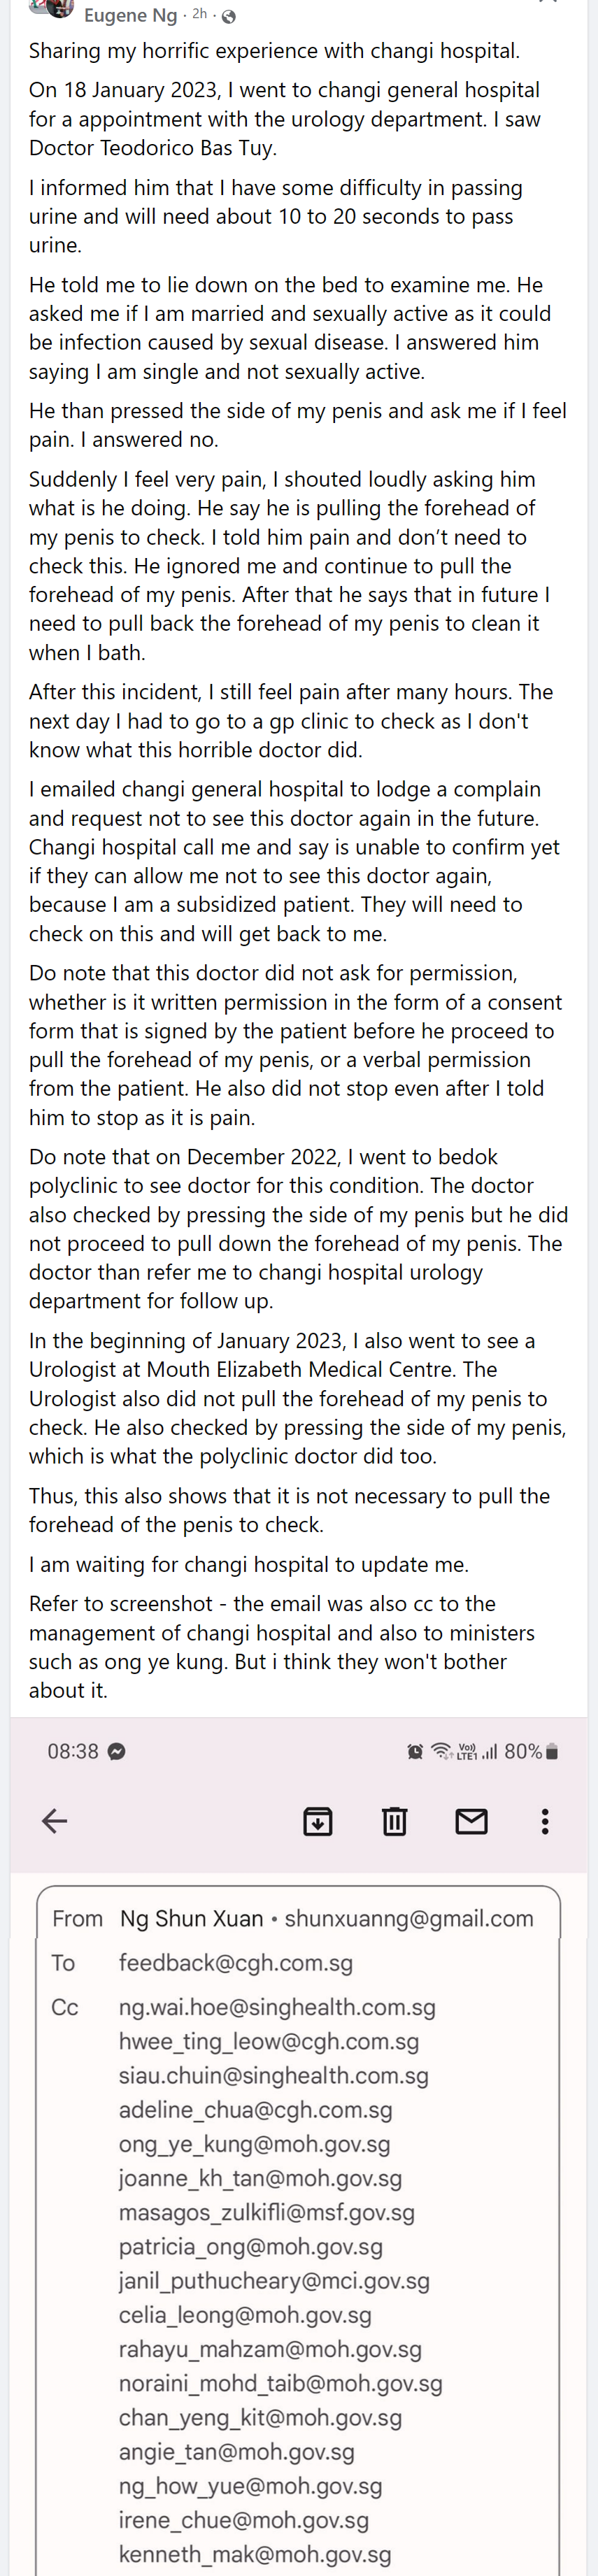Click the alarm icon in status bar
This screenshot has width=598, height=2576.
point(415,1751)
